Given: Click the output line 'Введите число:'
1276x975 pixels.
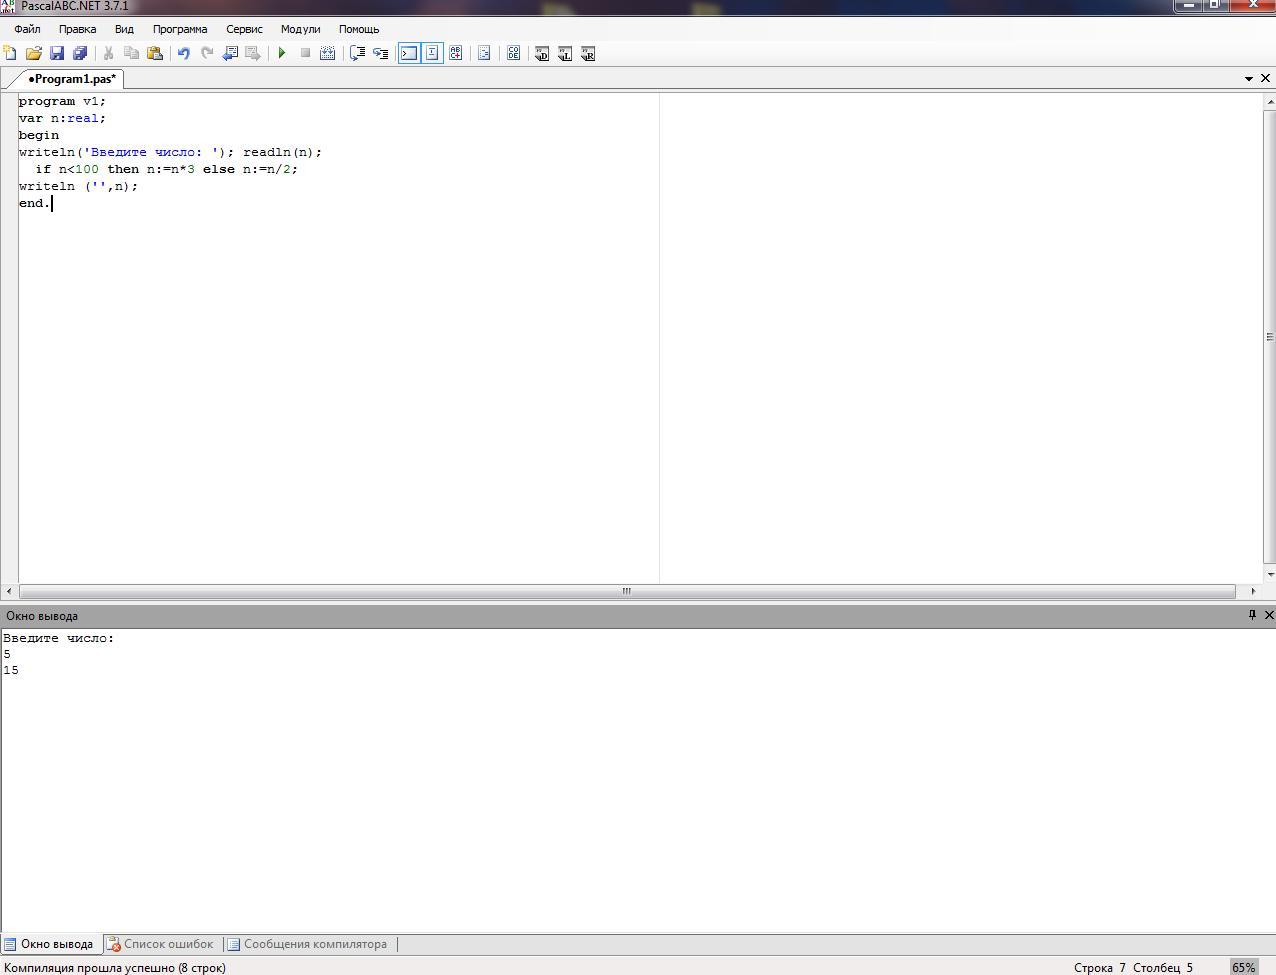Looking at the screenshot, I should coord(59,638).
